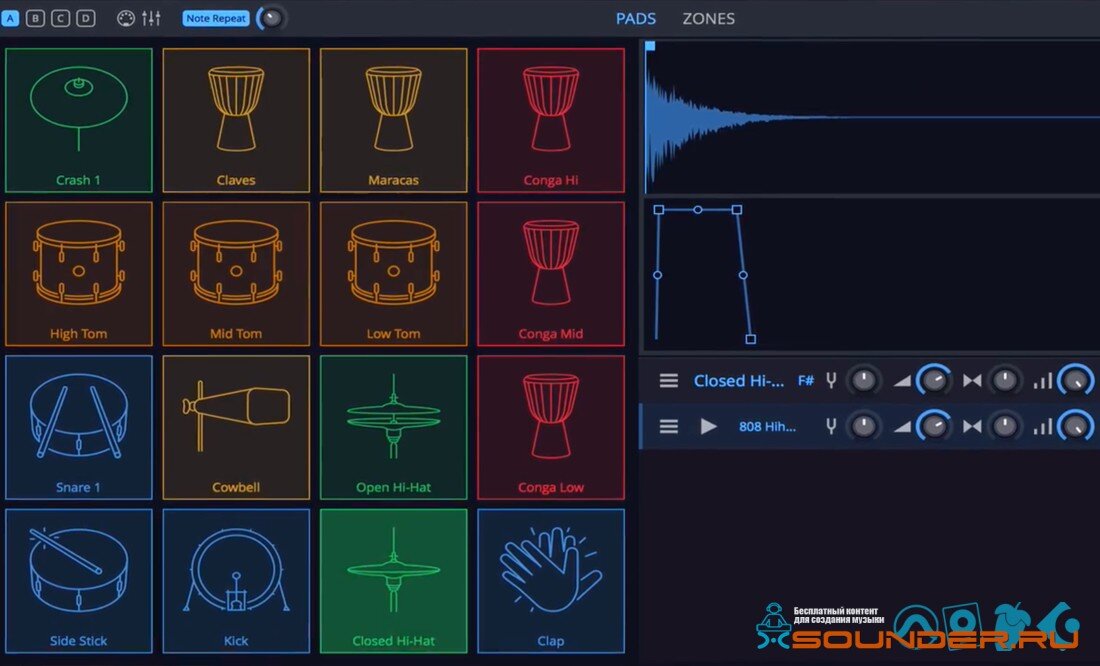The height and width of the screenshot is (666, 1100).
Task: Click tune knob in Closed Hi-Hat row
Action: [x=864, y=380]
